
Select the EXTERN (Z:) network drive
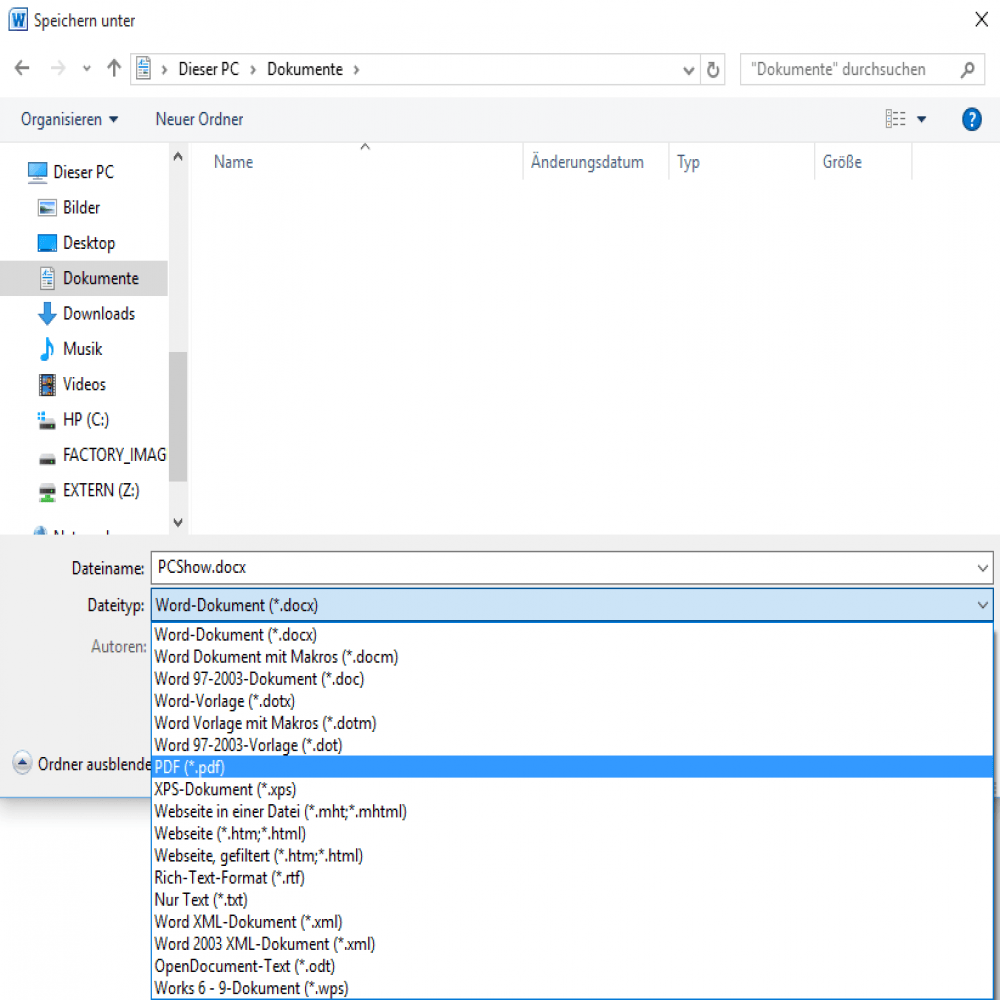(x=89, y=490)
